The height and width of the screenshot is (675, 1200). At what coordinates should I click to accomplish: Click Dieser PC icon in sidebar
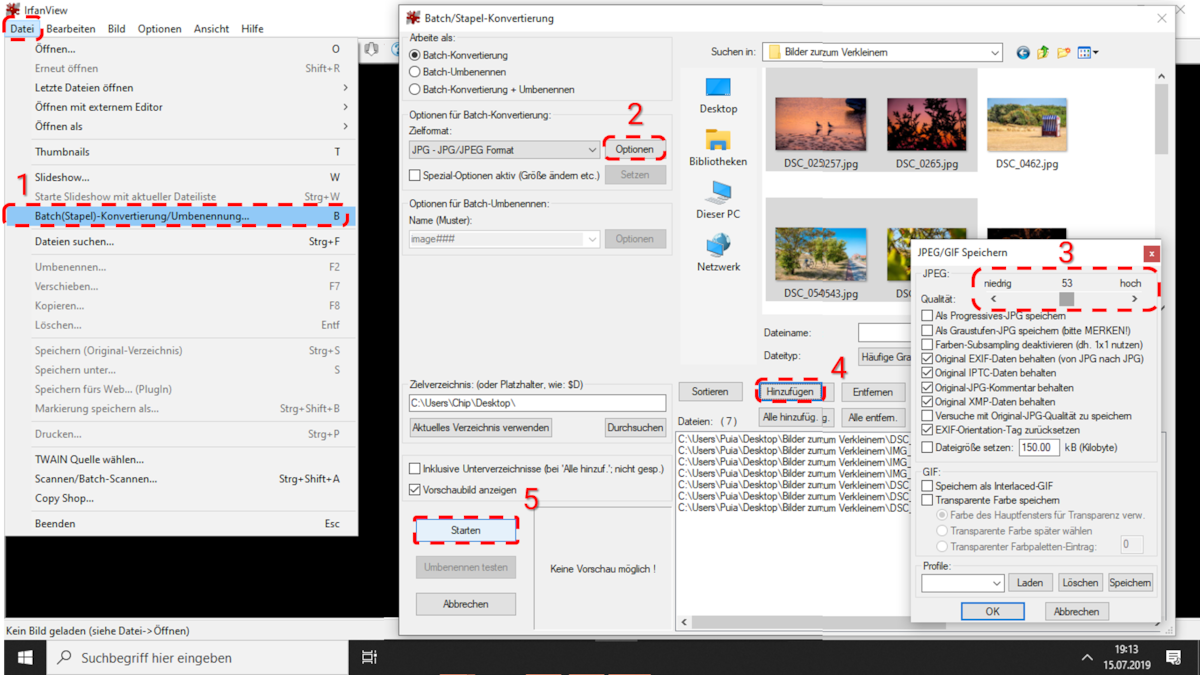(x=718, y=200)
